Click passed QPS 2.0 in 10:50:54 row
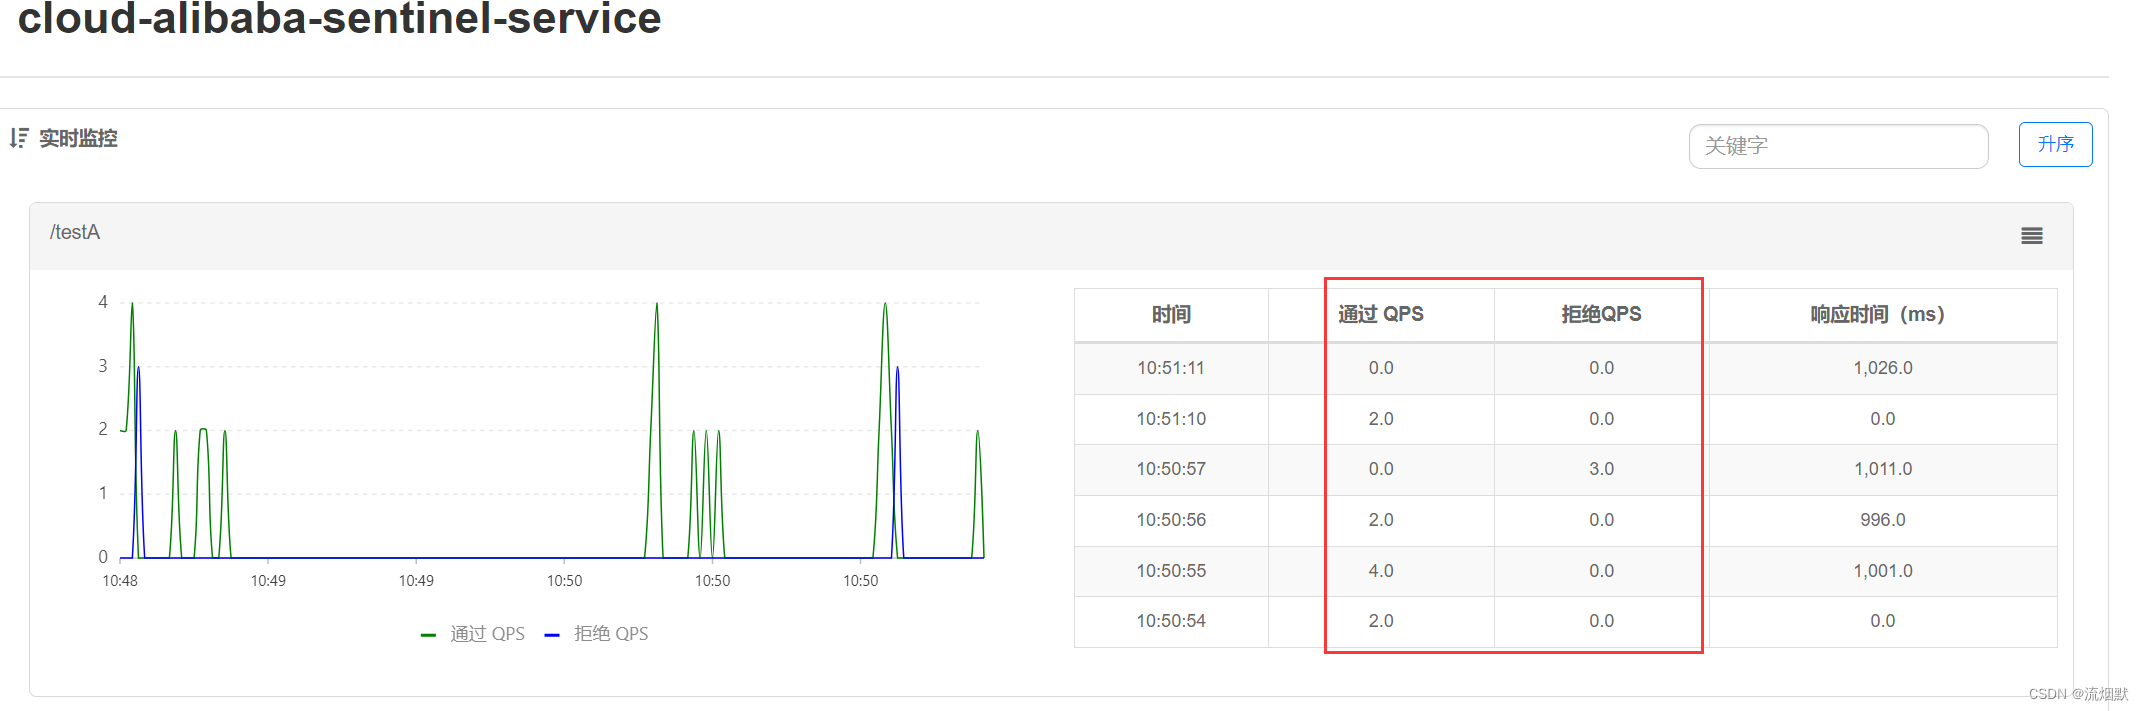This screenshot has height=711, width=2144. pos(1381,621)
